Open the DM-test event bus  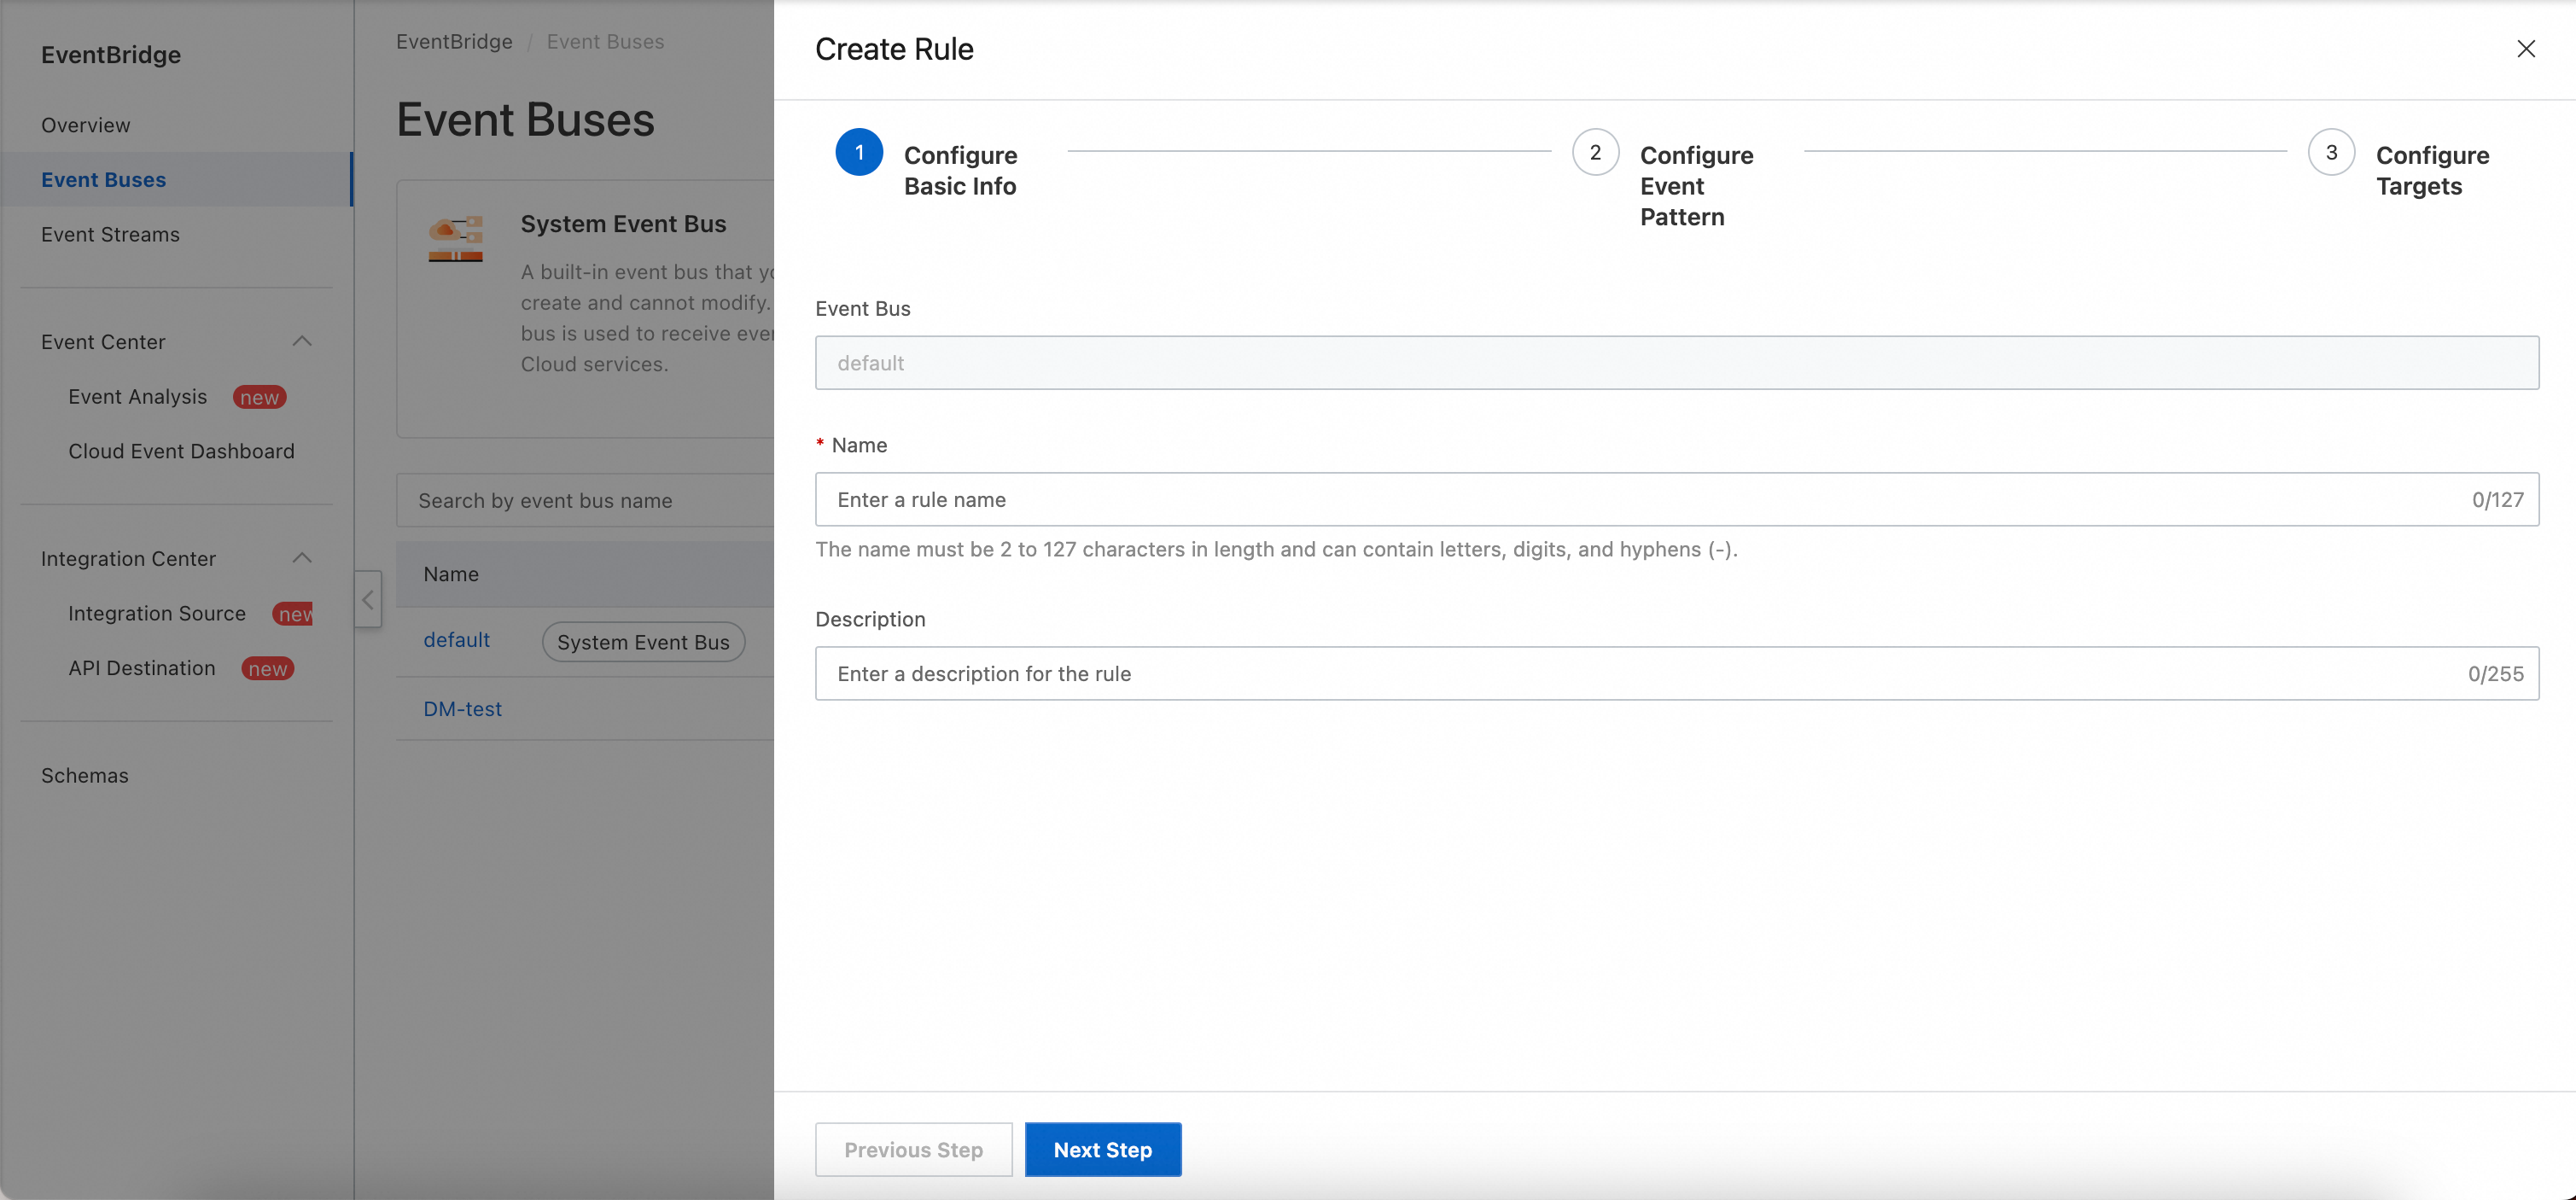tap(462, 708)
